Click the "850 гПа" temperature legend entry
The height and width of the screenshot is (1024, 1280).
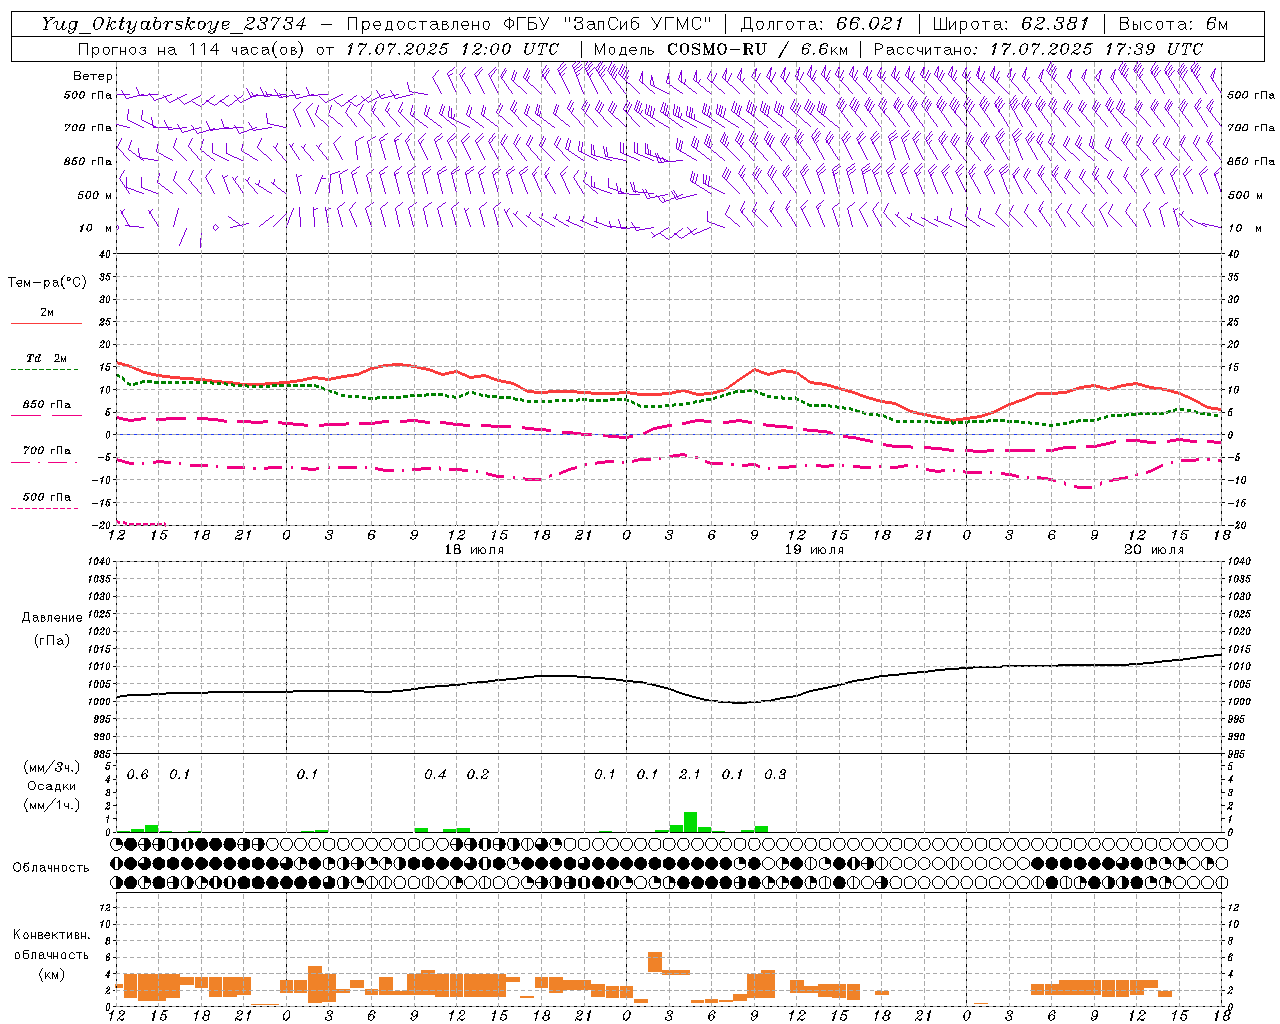pos(47,405)
